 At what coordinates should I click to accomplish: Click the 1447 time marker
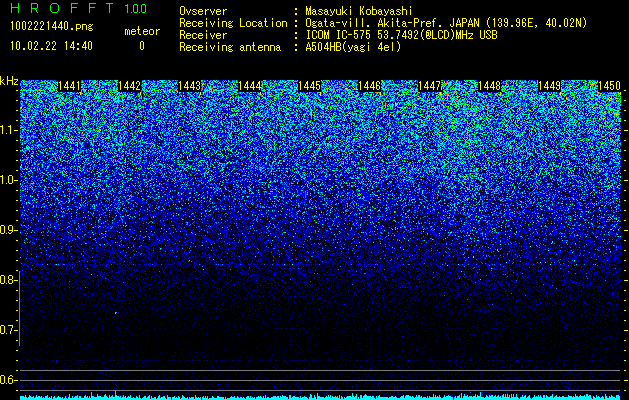click(430, 86)
